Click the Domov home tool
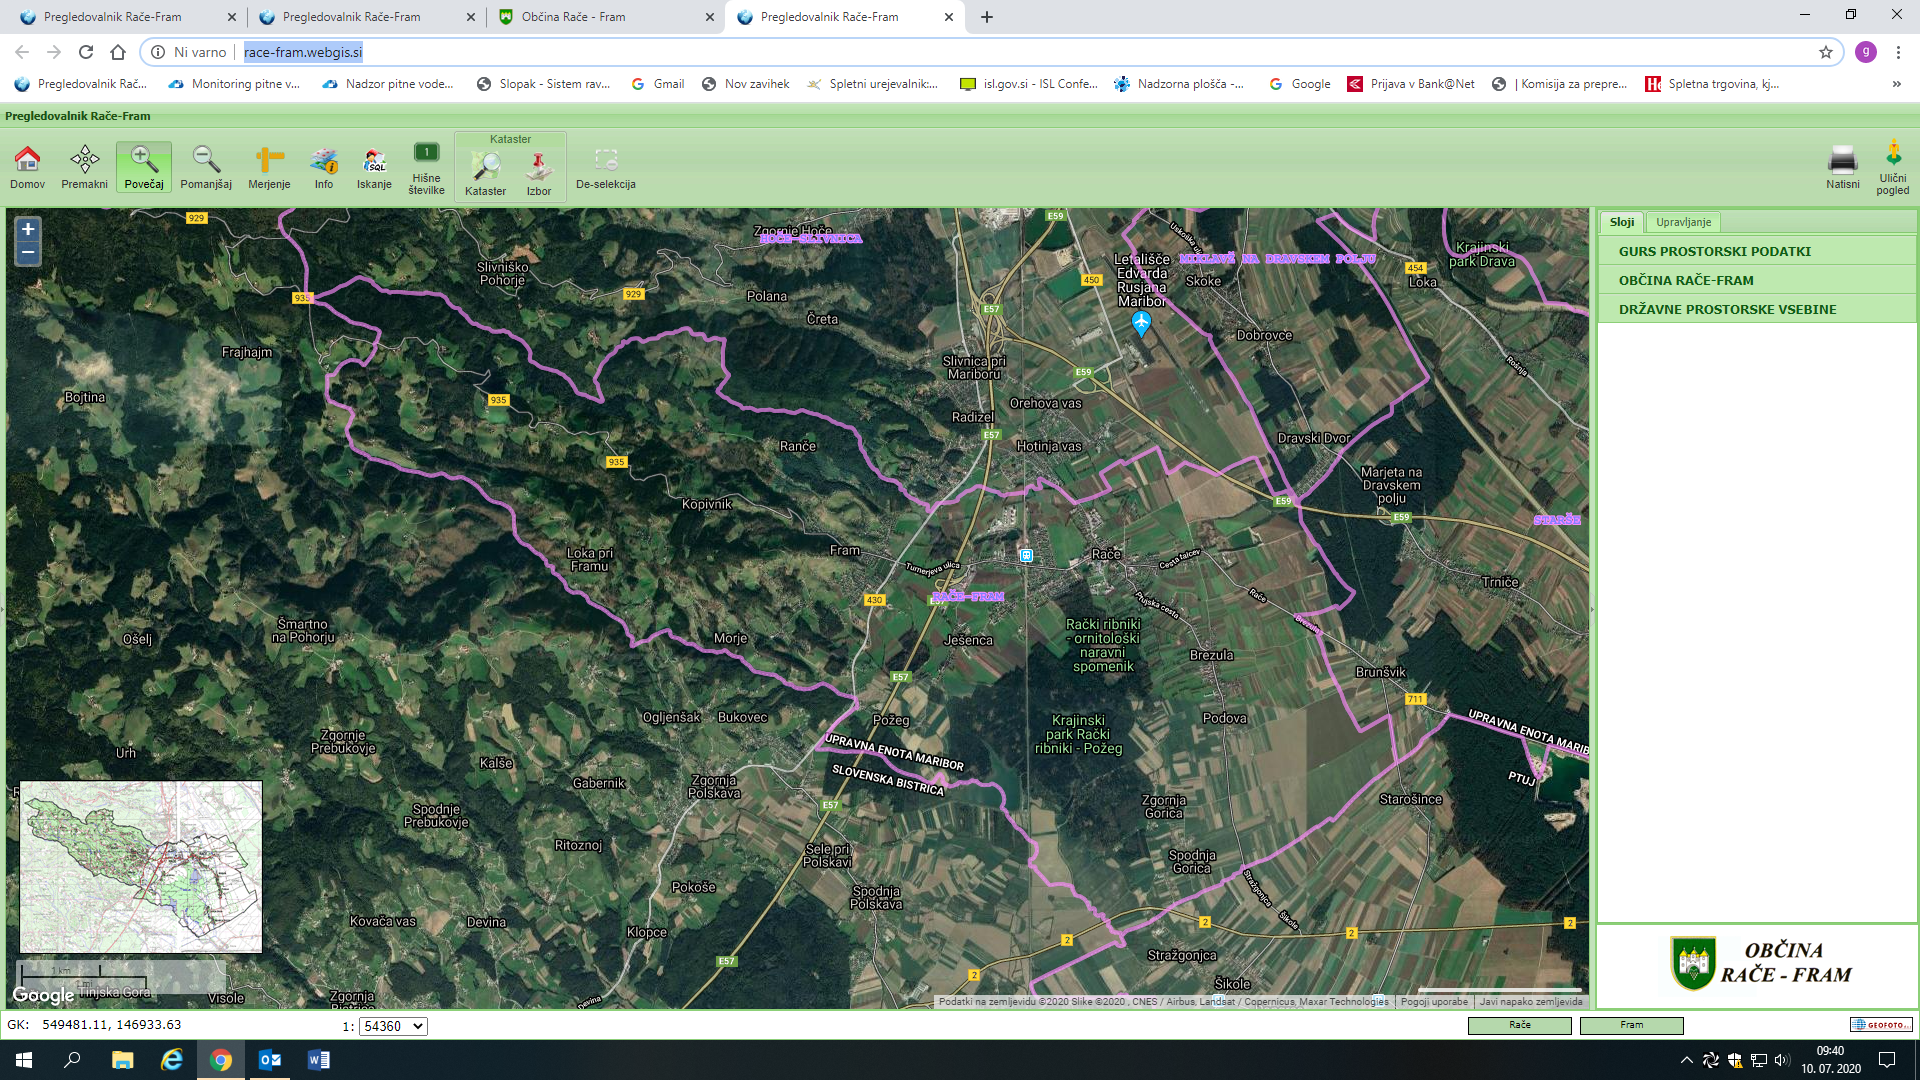Viewport: 1920px width, 1080px height. pos(27,166)
